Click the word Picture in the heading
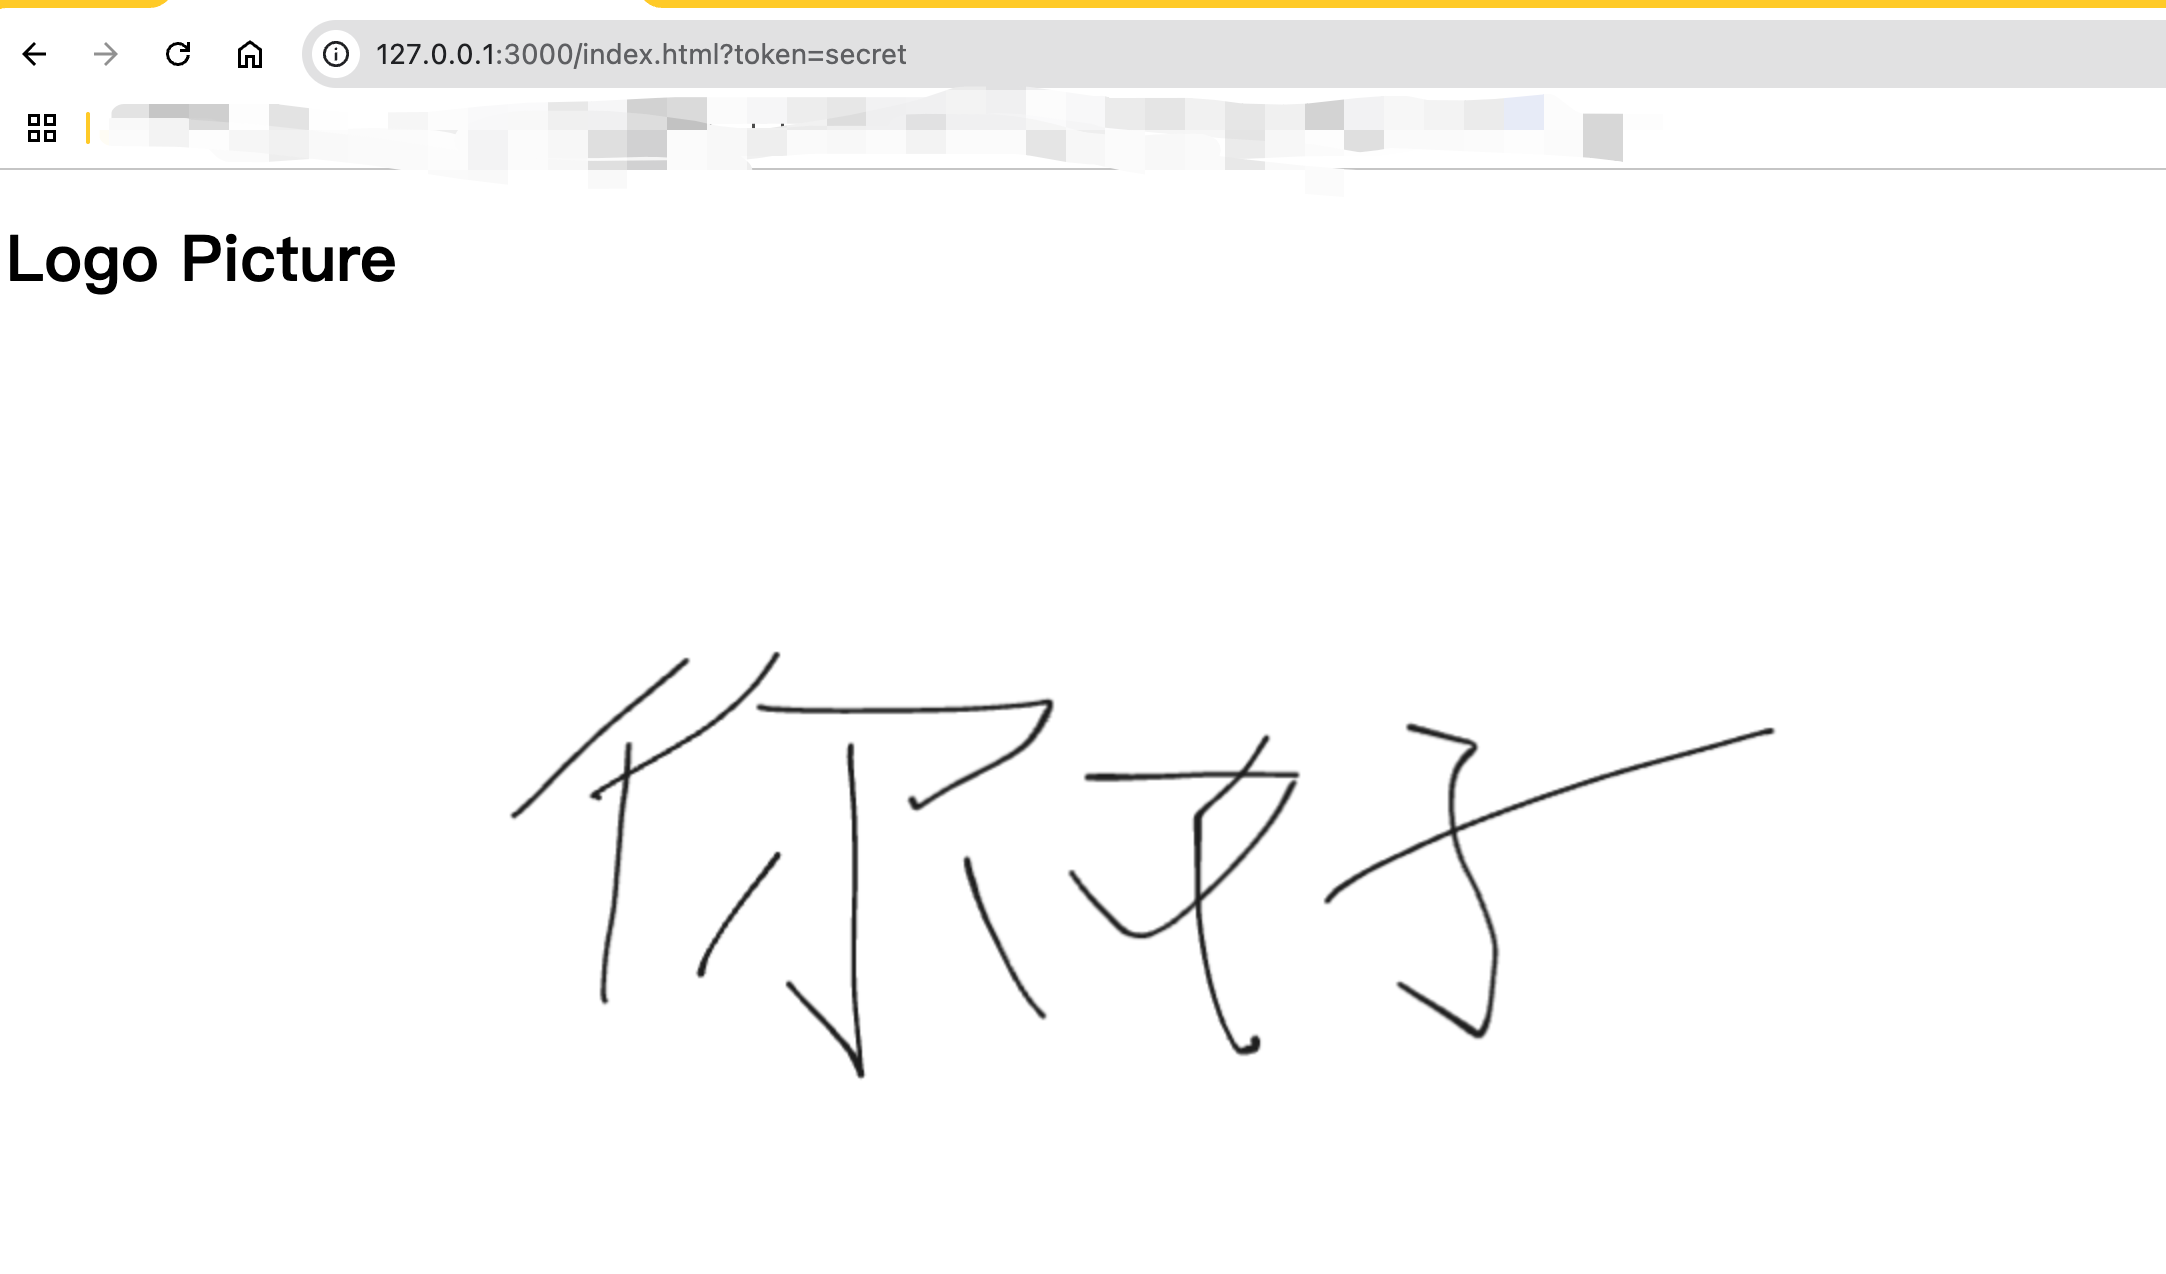 (288, 260)
